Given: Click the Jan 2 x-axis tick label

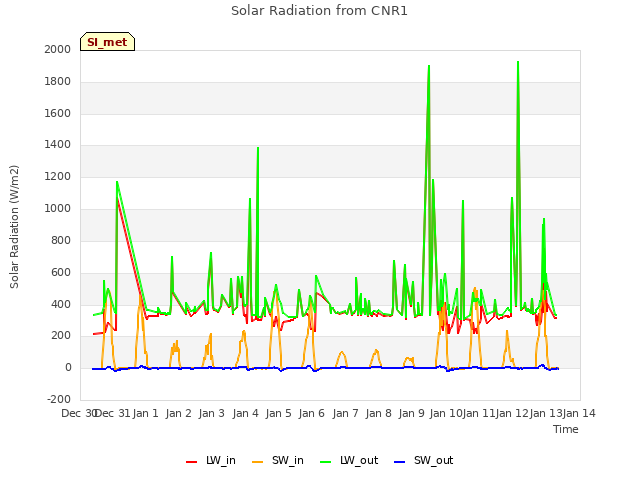Looking at the screenshot, I should (x=179, y=413).
